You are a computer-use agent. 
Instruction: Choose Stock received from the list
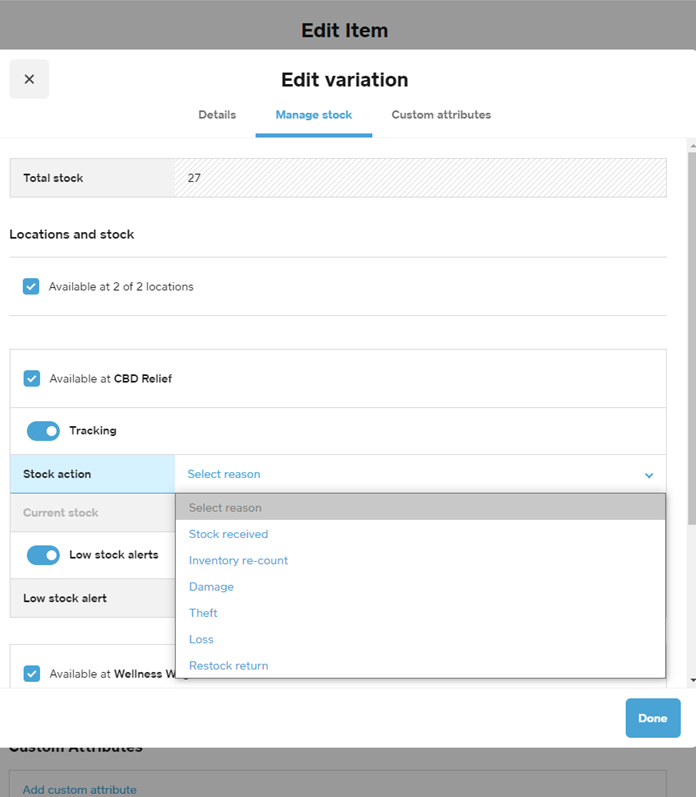coord(228,534)
